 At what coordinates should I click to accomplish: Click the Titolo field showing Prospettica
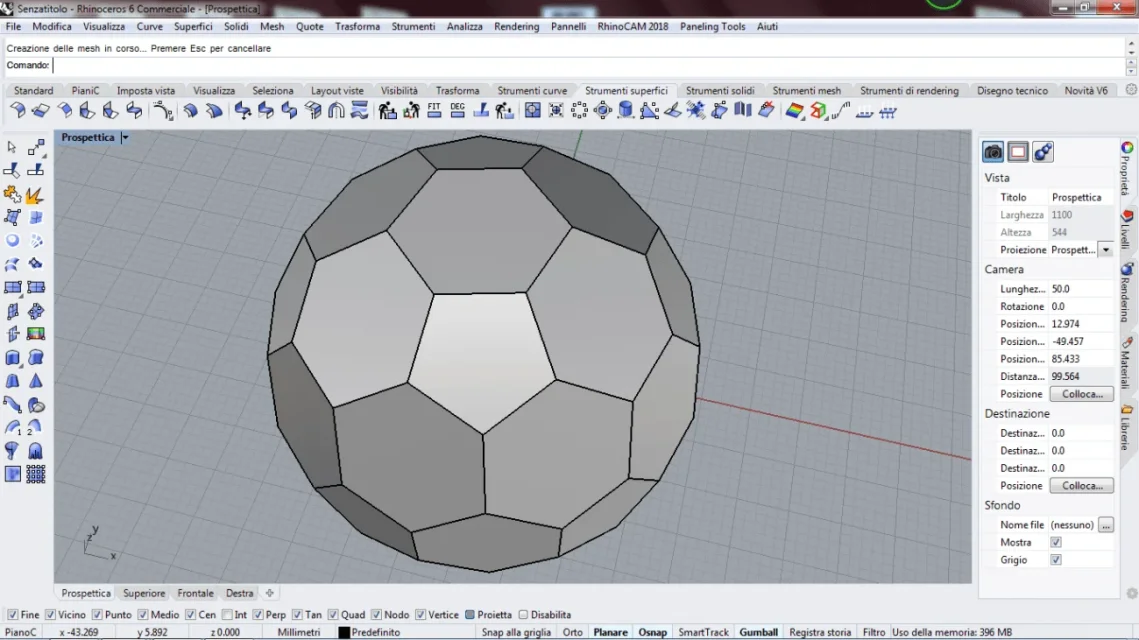point(1081,198)
